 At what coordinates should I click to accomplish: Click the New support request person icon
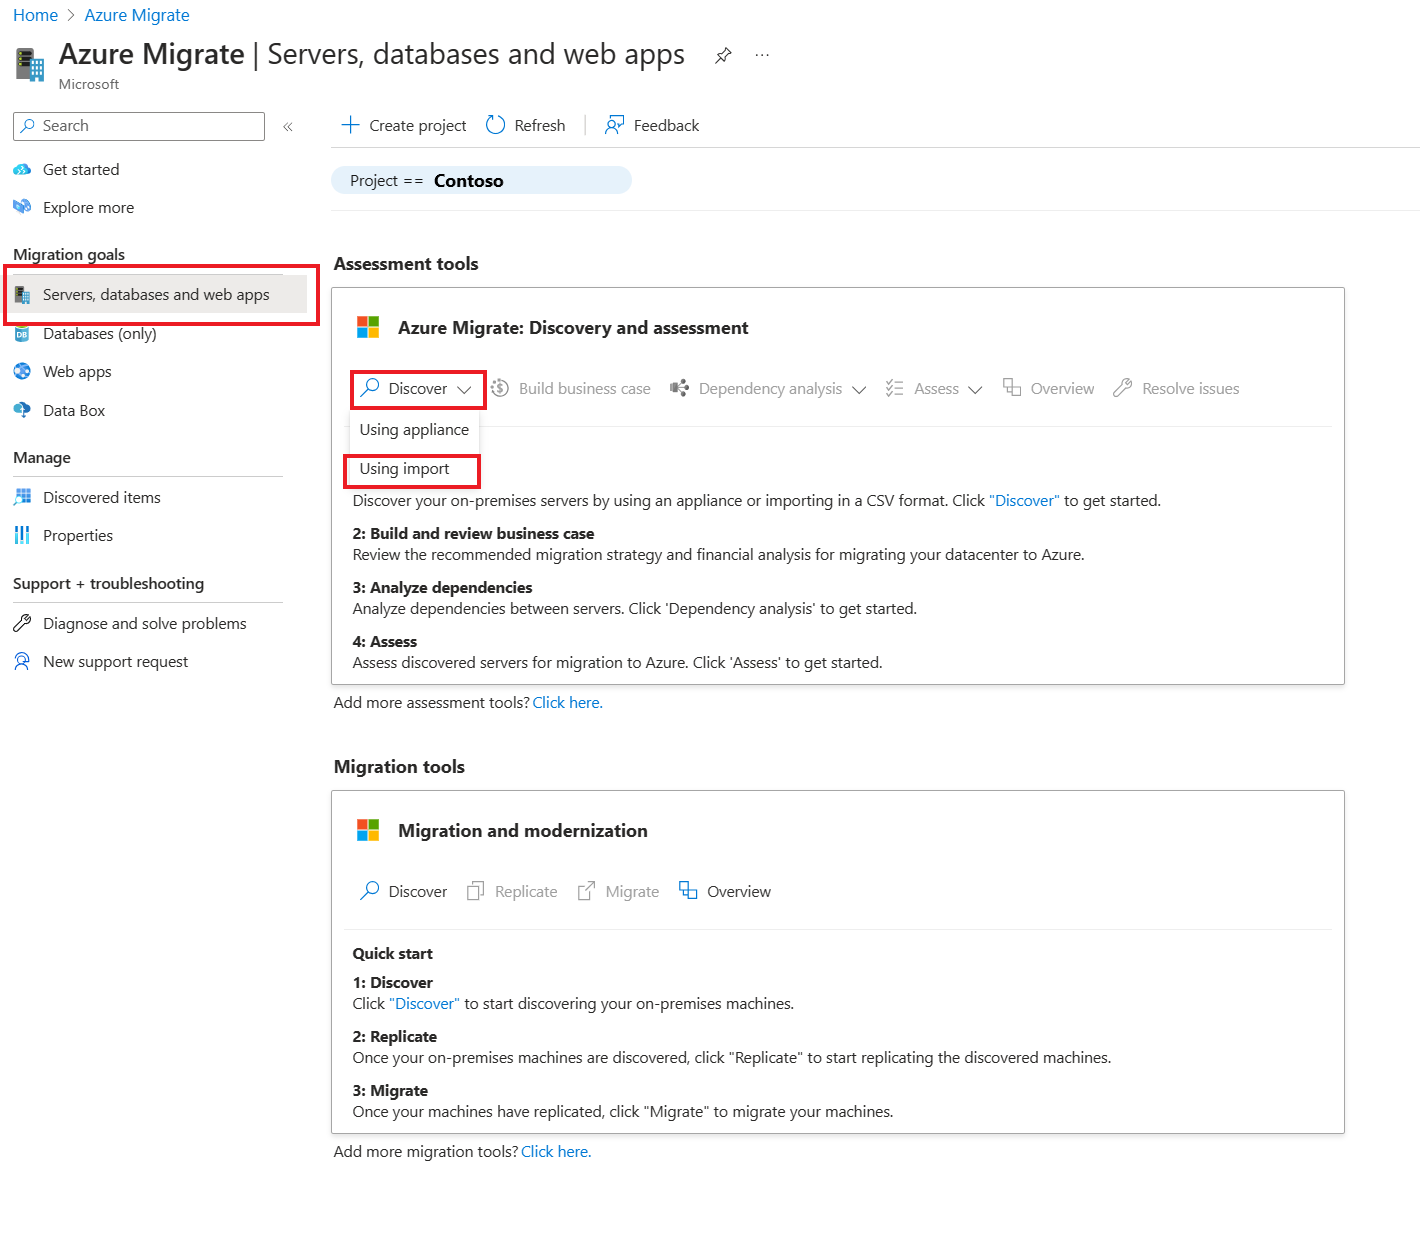[22, 661]
